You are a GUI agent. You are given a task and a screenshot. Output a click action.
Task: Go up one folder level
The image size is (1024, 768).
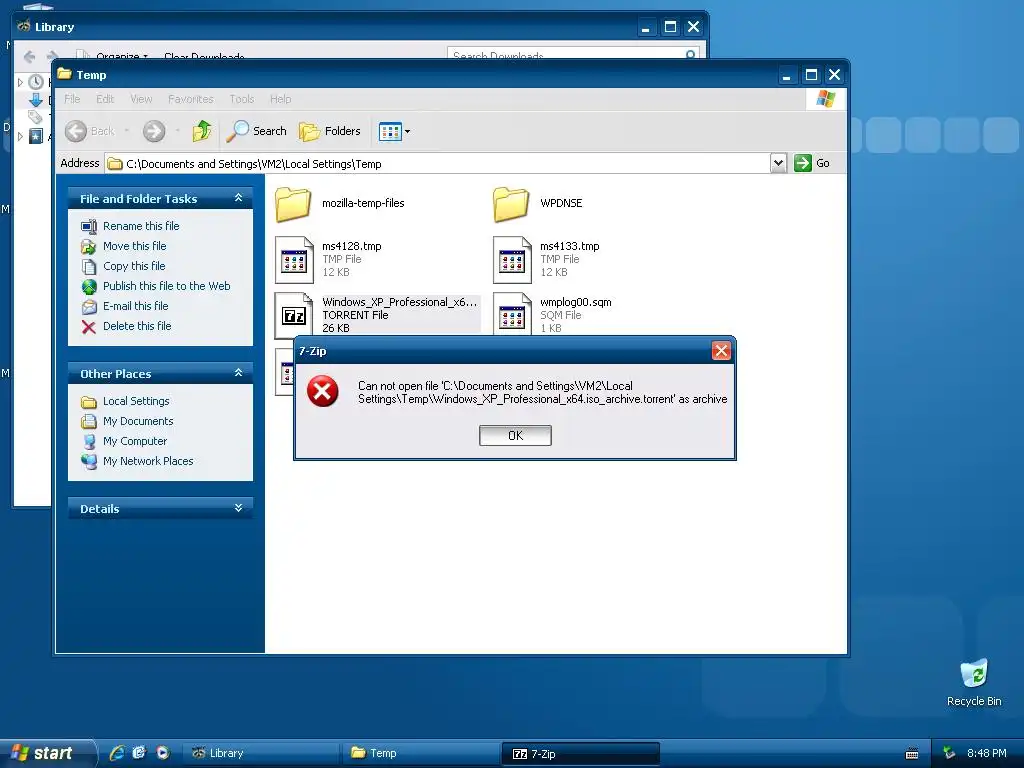[202, 131]
